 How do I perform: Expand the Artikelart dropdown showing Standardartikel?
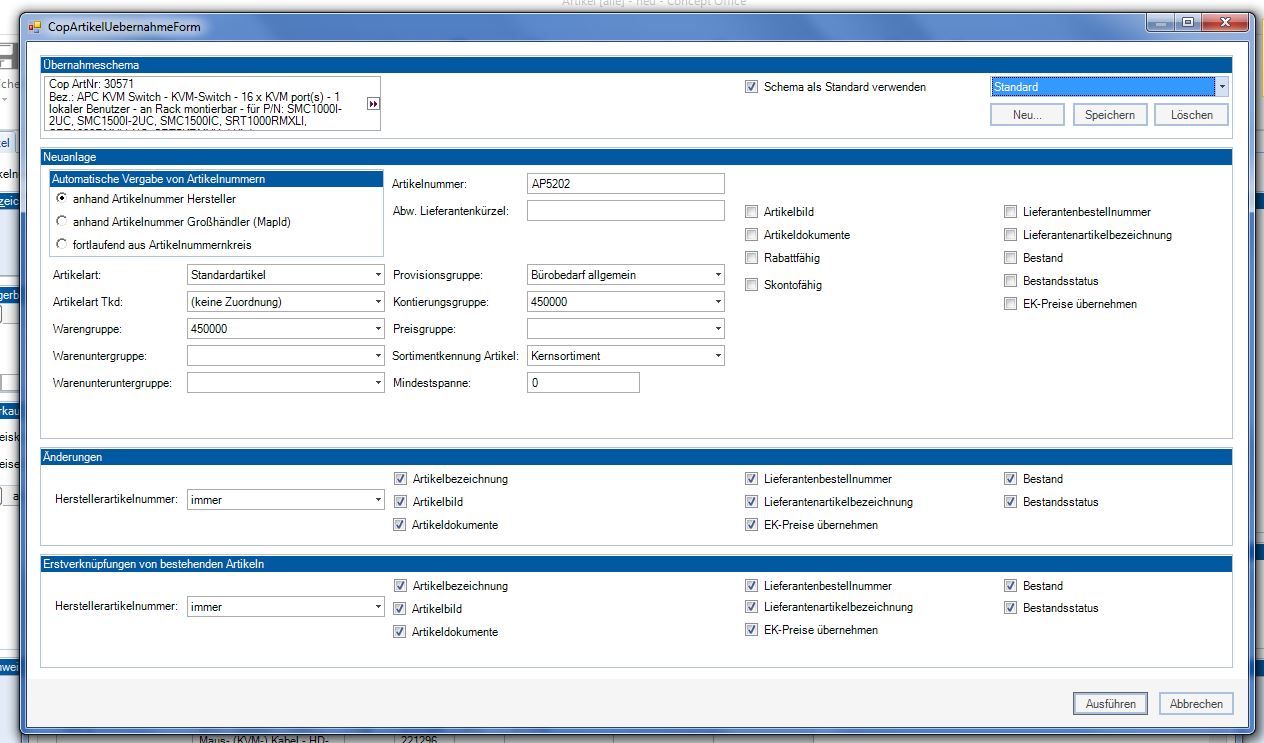click(x=378, y=274)
